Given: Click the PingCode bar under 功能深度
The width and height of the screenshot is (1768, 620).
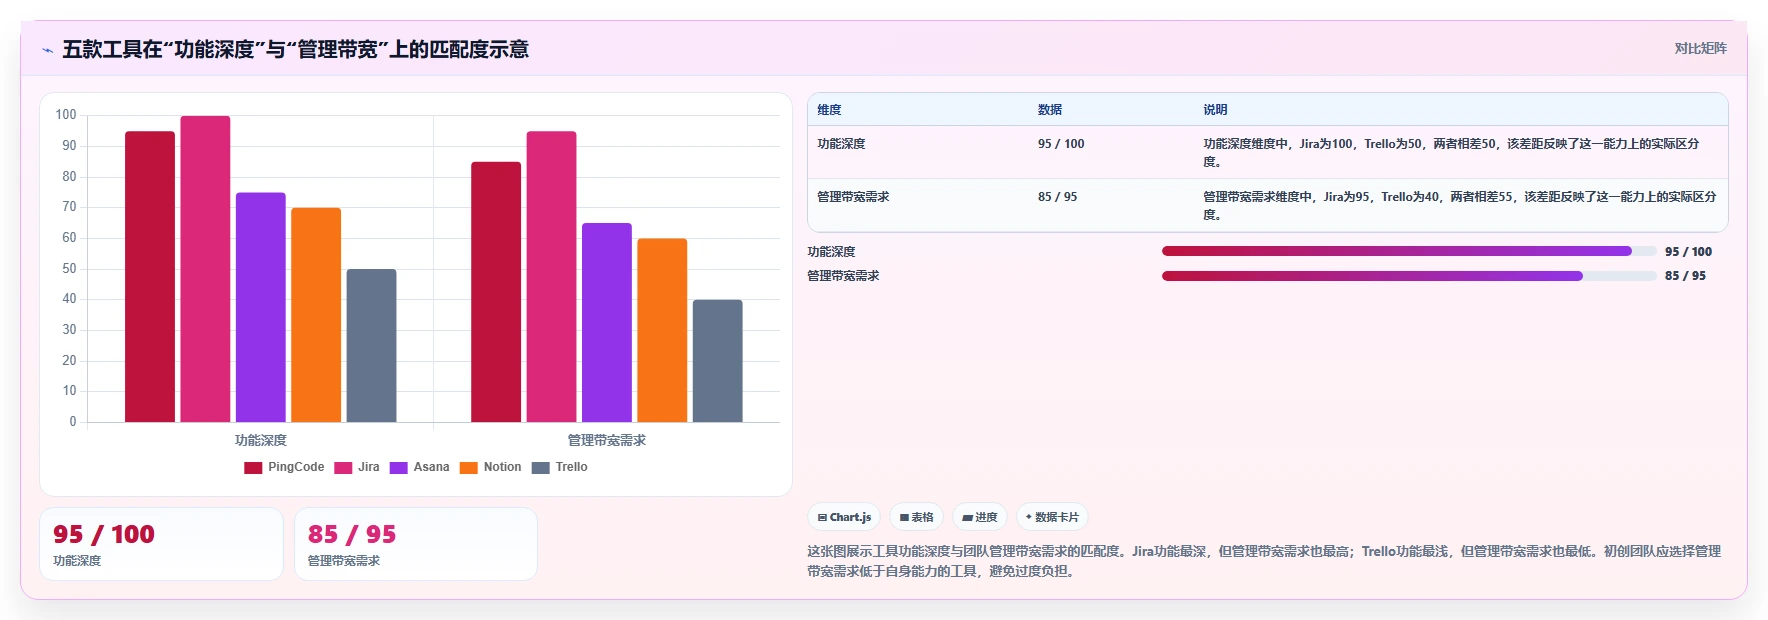Looking at the screenshot, I should click(150, 277).
